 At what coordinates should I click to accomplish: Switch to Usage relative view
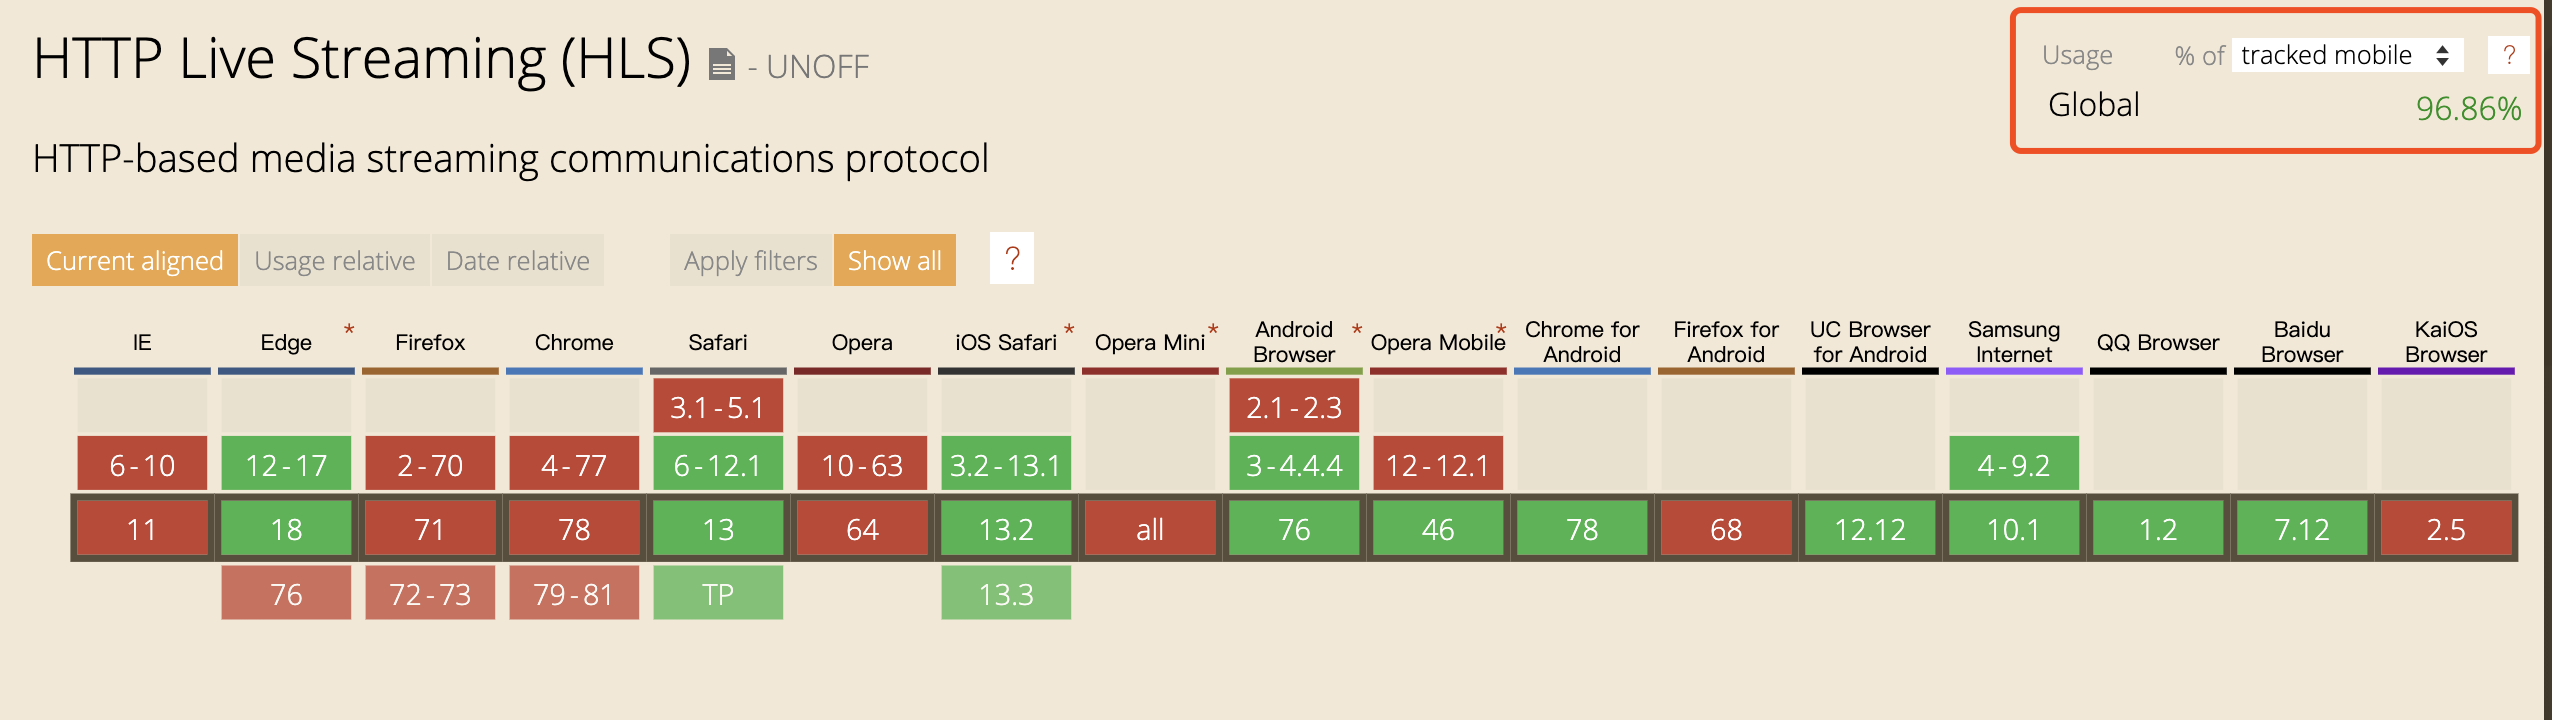pos(335,260)
